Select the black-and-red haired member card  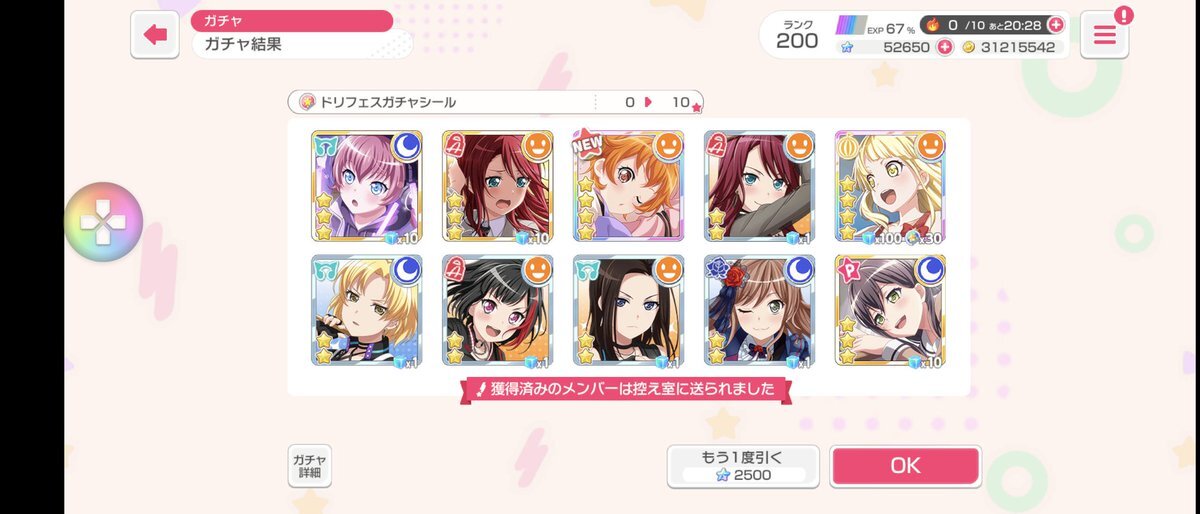click(x=497, y=310)
